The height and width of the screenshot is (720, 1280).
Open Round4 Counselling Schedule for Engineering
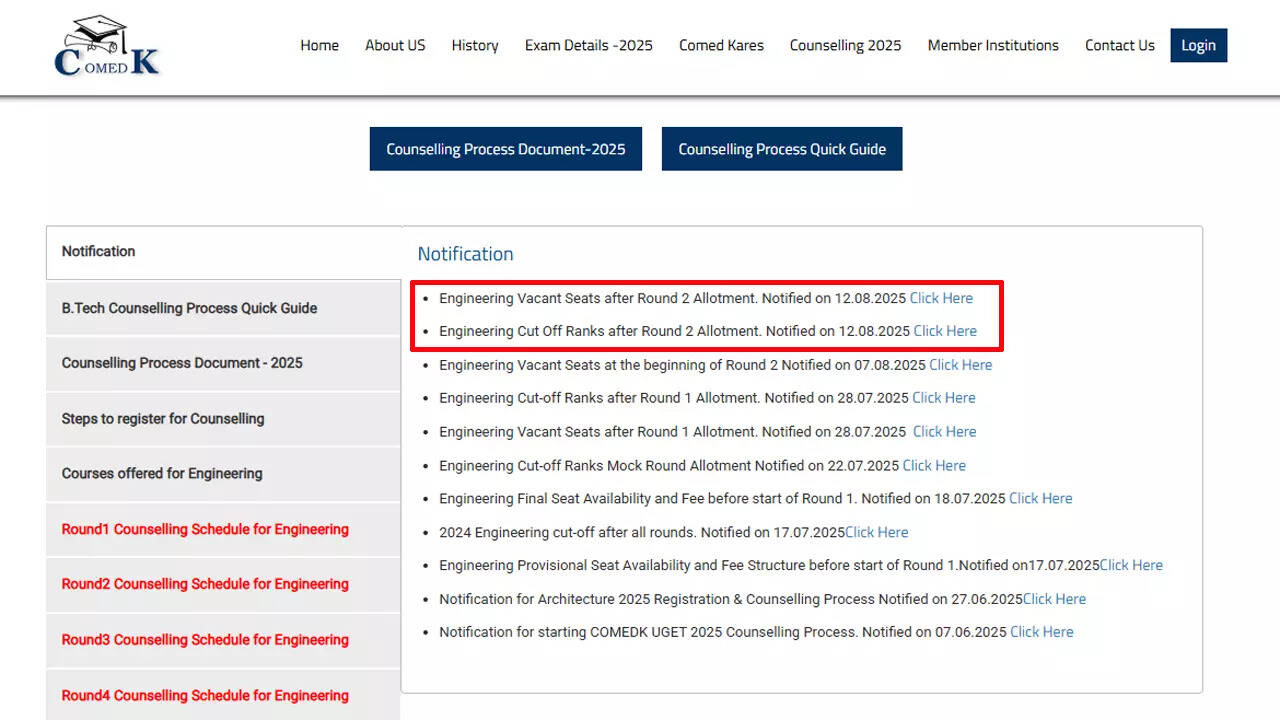tap(224, 695)
